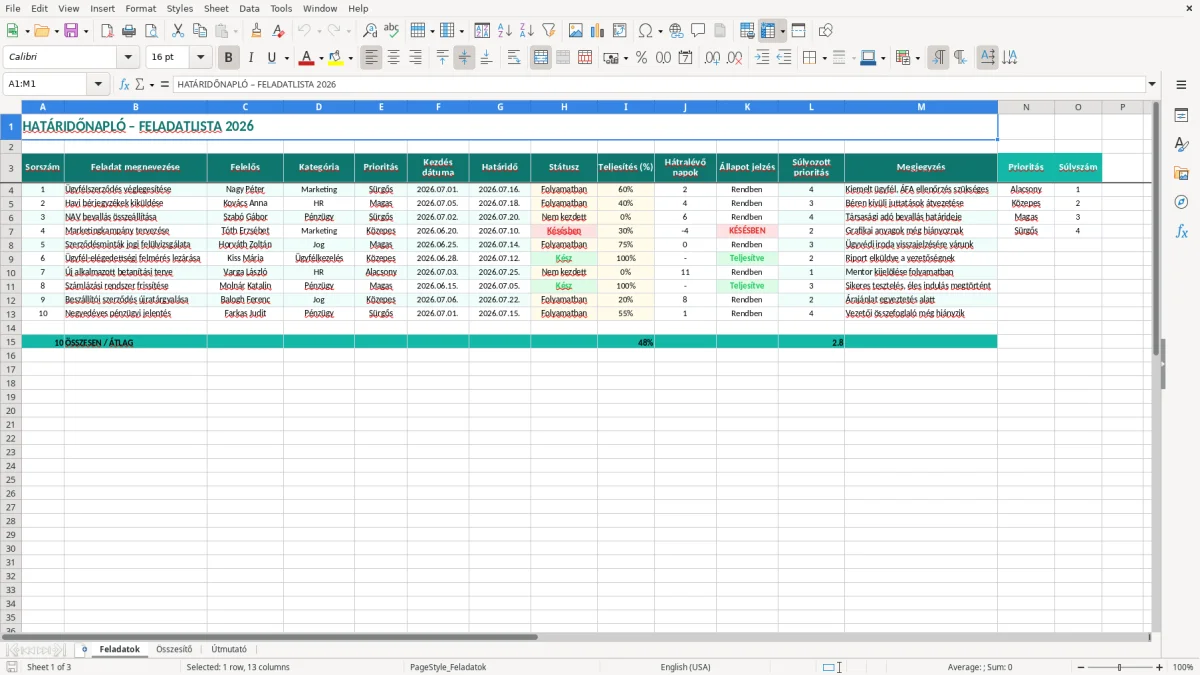This screenshot has height=675, width=1200.
Task: Click row header 15
Action: point(10,342)
